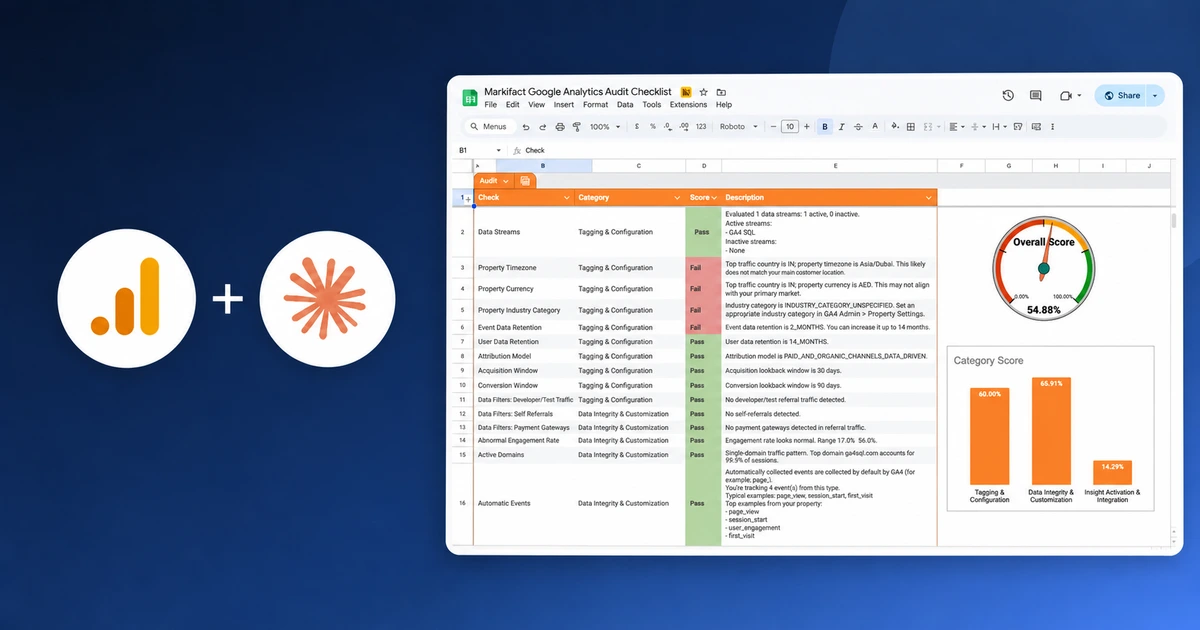Click the Automatic Events cell
Viewport: 1200px width, 630px height.
(x=524, y=503)
